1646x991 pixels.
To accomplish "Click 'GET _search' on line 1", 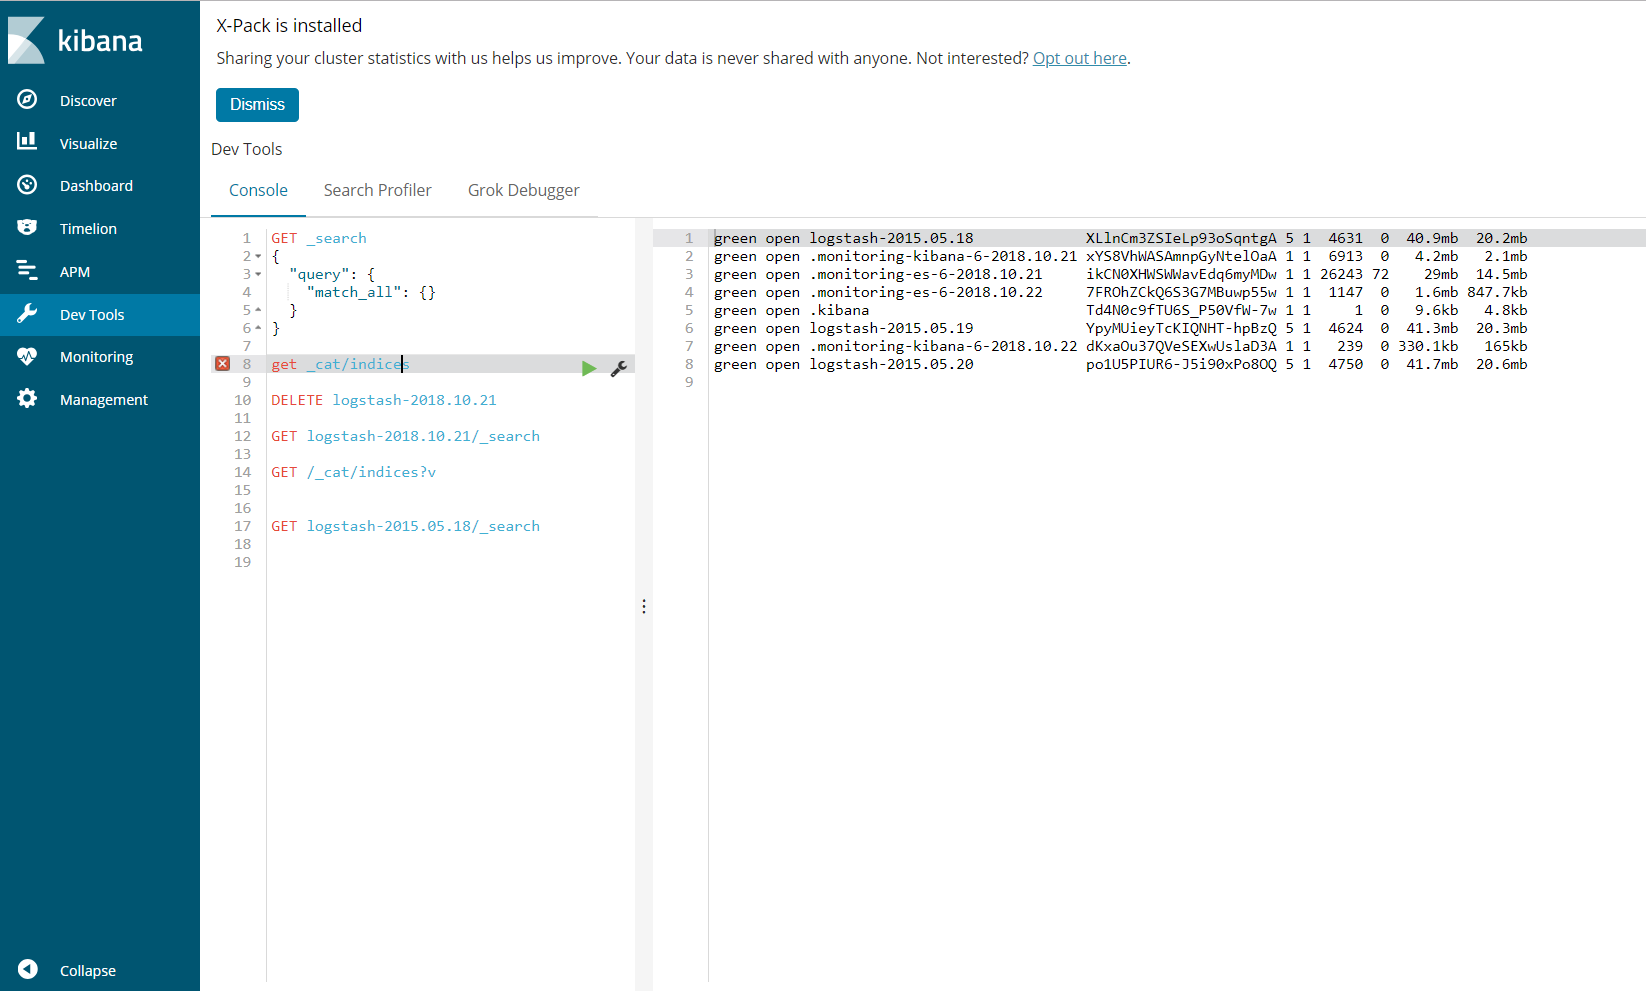I will click(x=319, y=238).
